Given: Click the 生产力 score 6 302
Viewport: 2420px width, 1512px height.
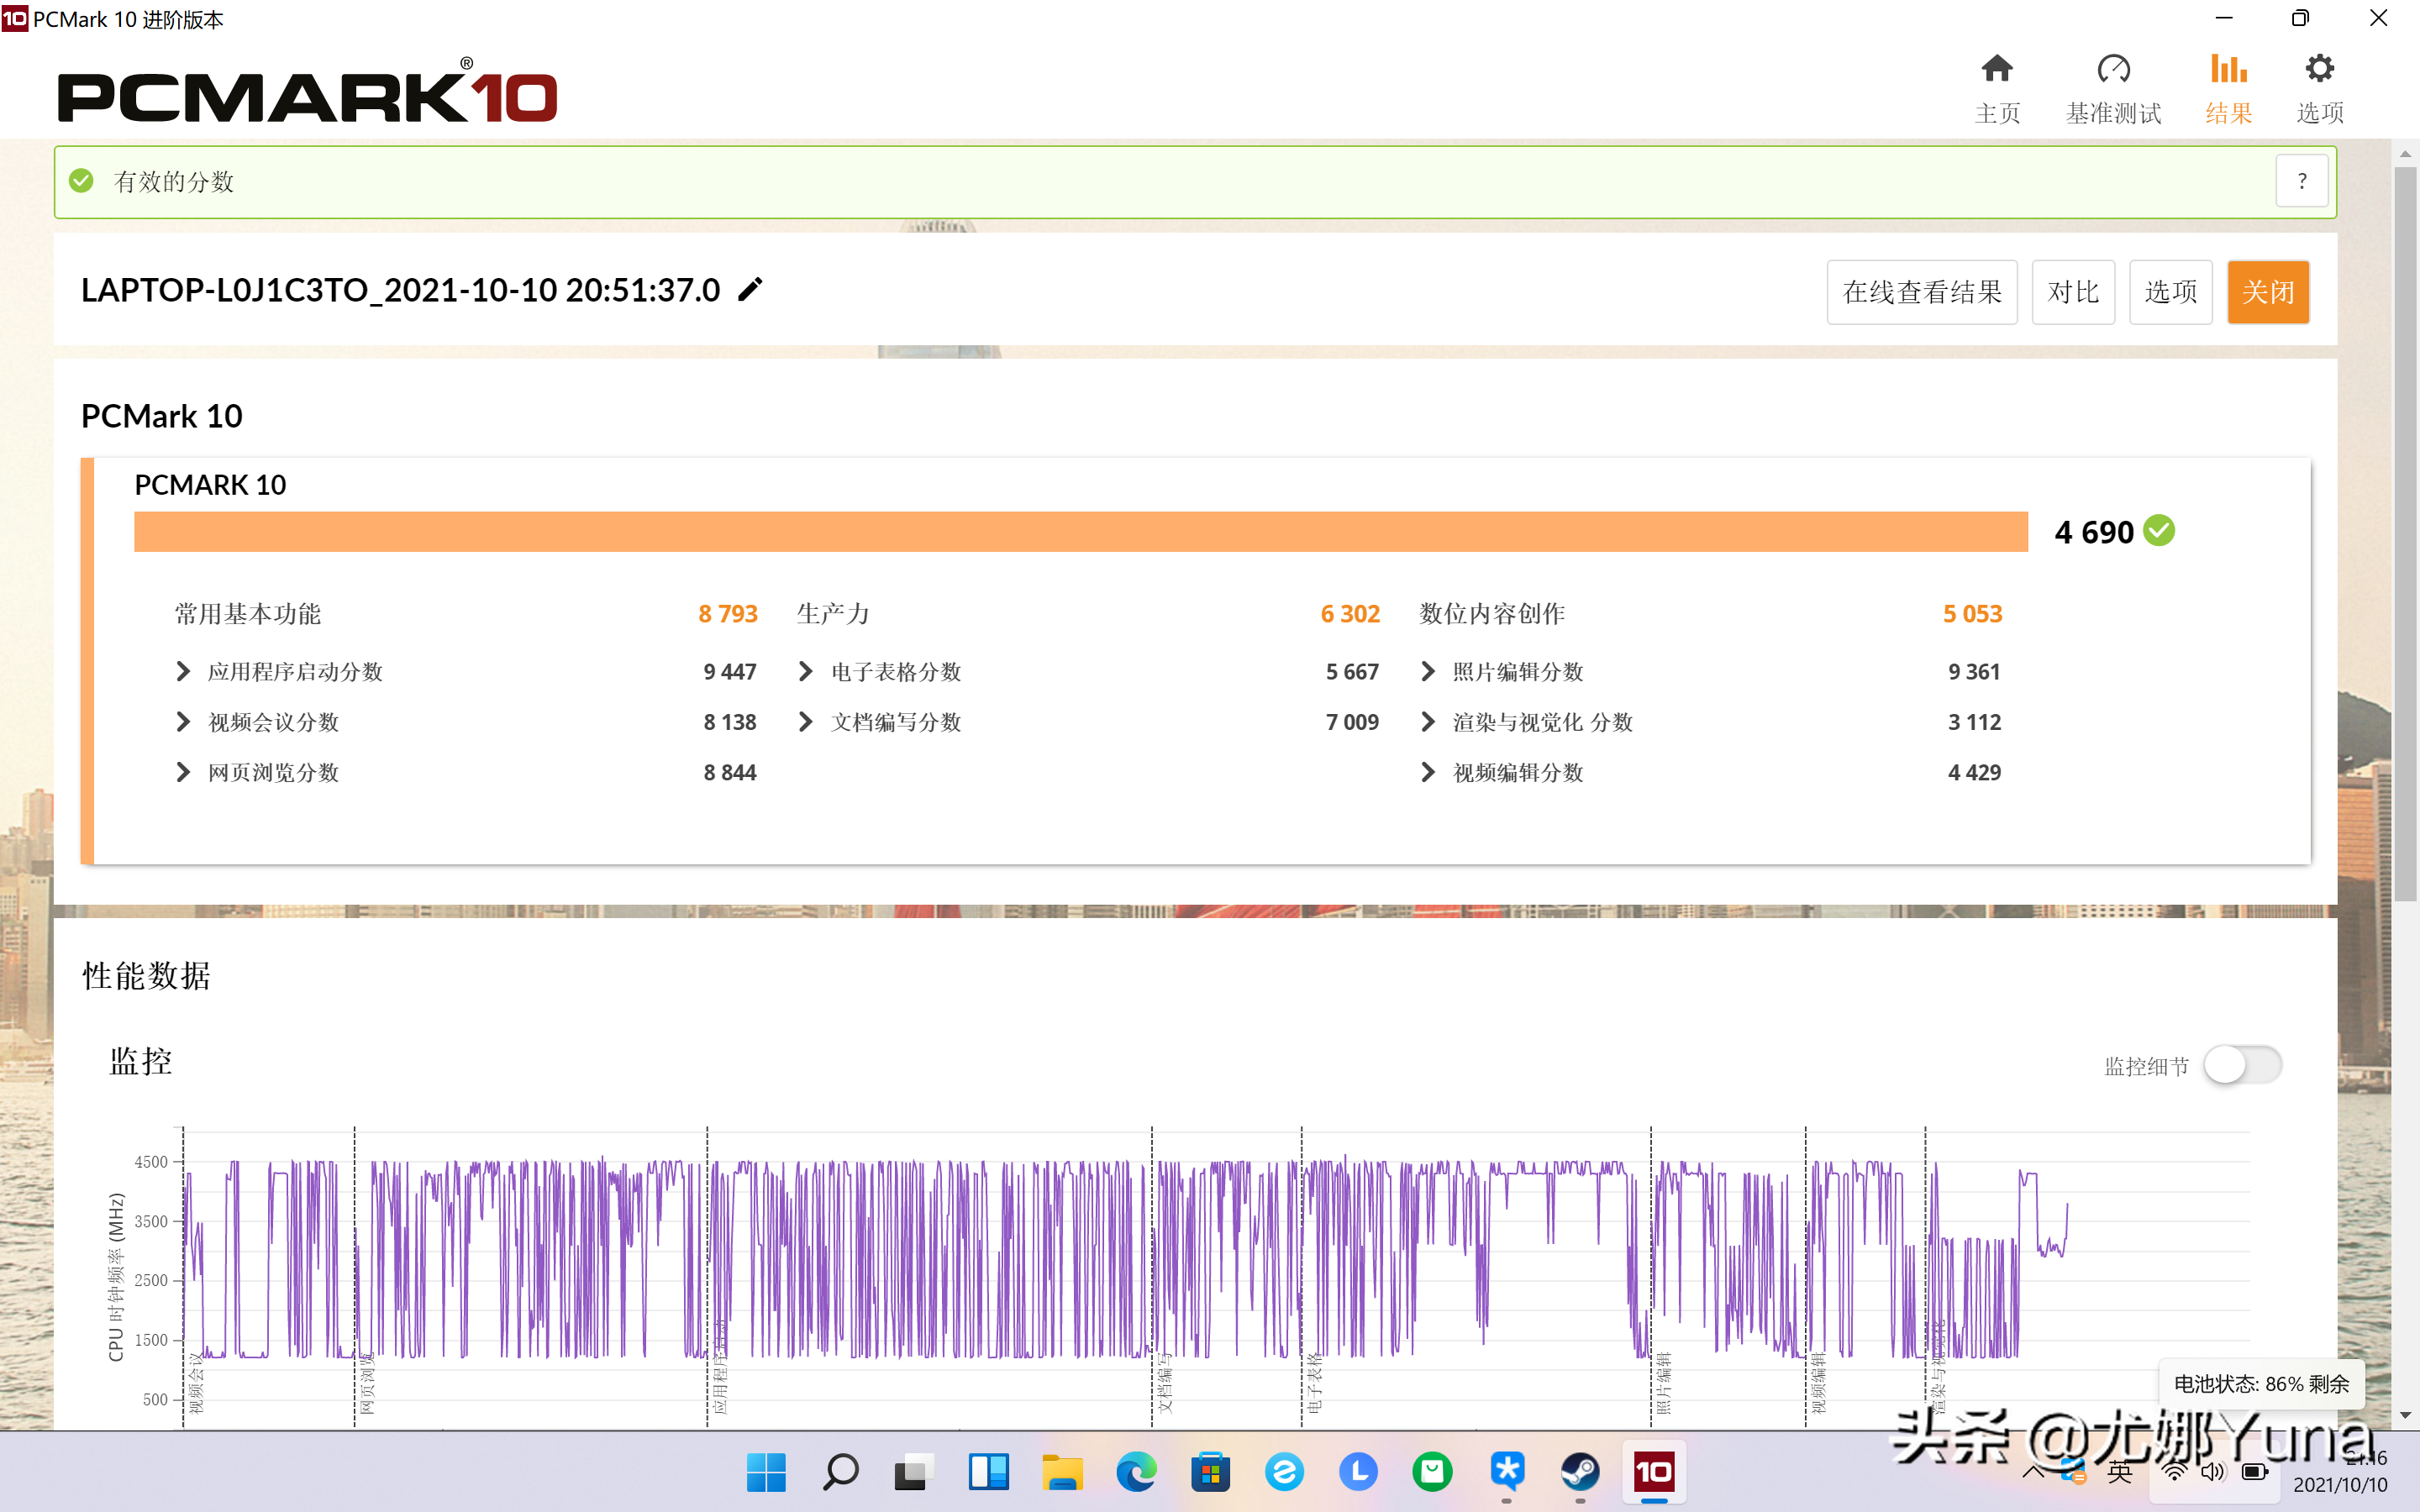Looking at the screenshot, I should click(1350, 613).
